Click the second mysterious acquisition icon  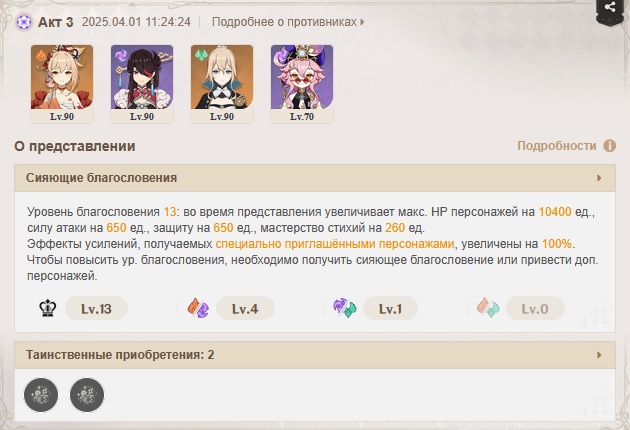87,395
